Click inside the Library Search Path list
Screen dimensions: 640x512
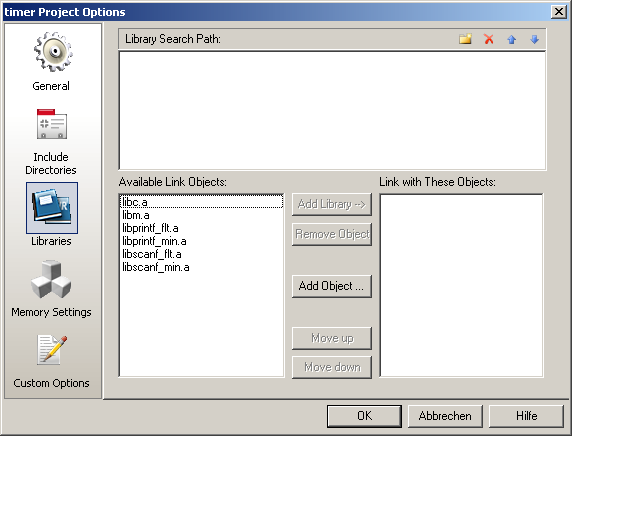click(332, 110)
